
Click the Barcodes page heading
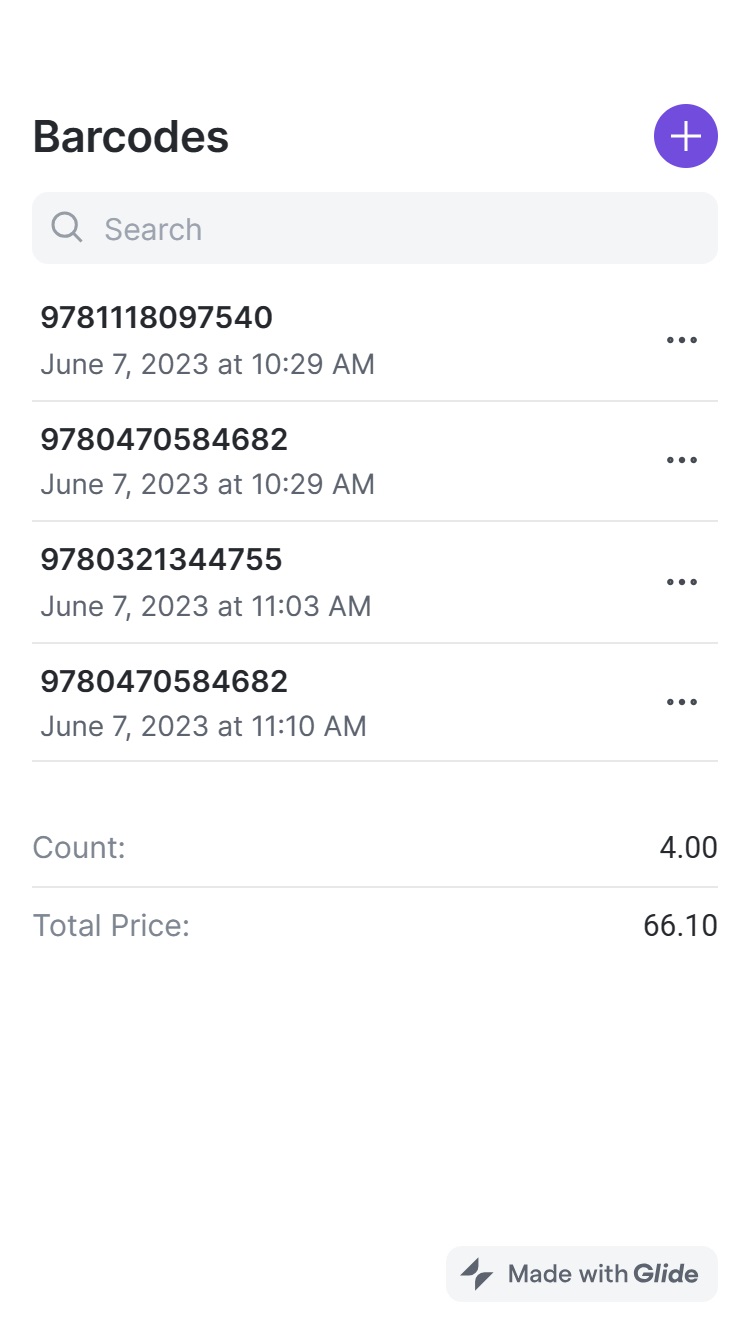(131, 137)
